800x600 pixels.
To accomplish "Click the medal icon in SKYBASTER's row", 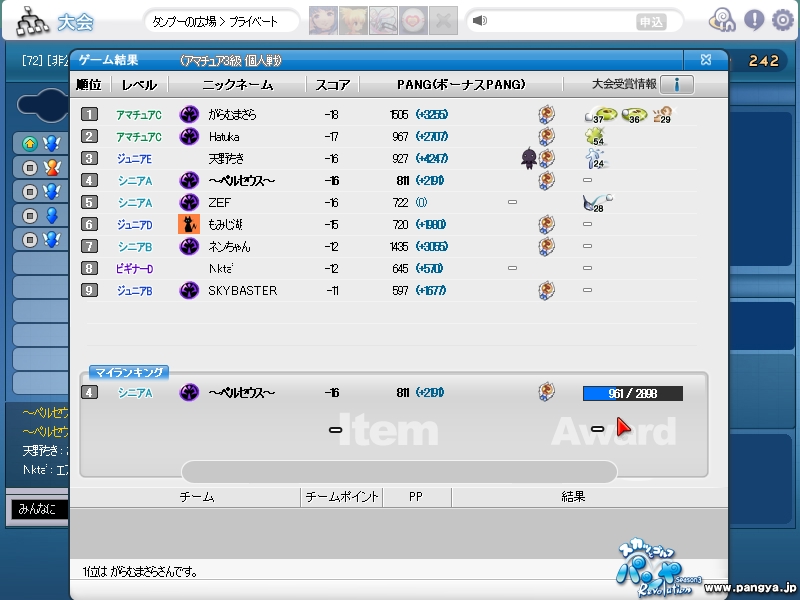I will pyautogui.click(x=546, y=290).
